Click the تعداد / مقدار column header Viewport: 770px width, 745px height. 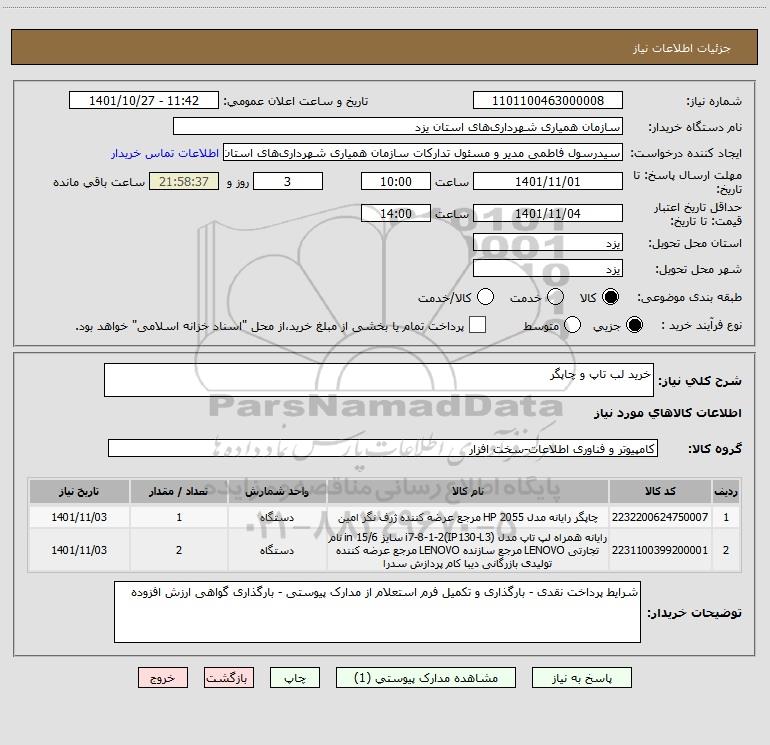(179, 491)
